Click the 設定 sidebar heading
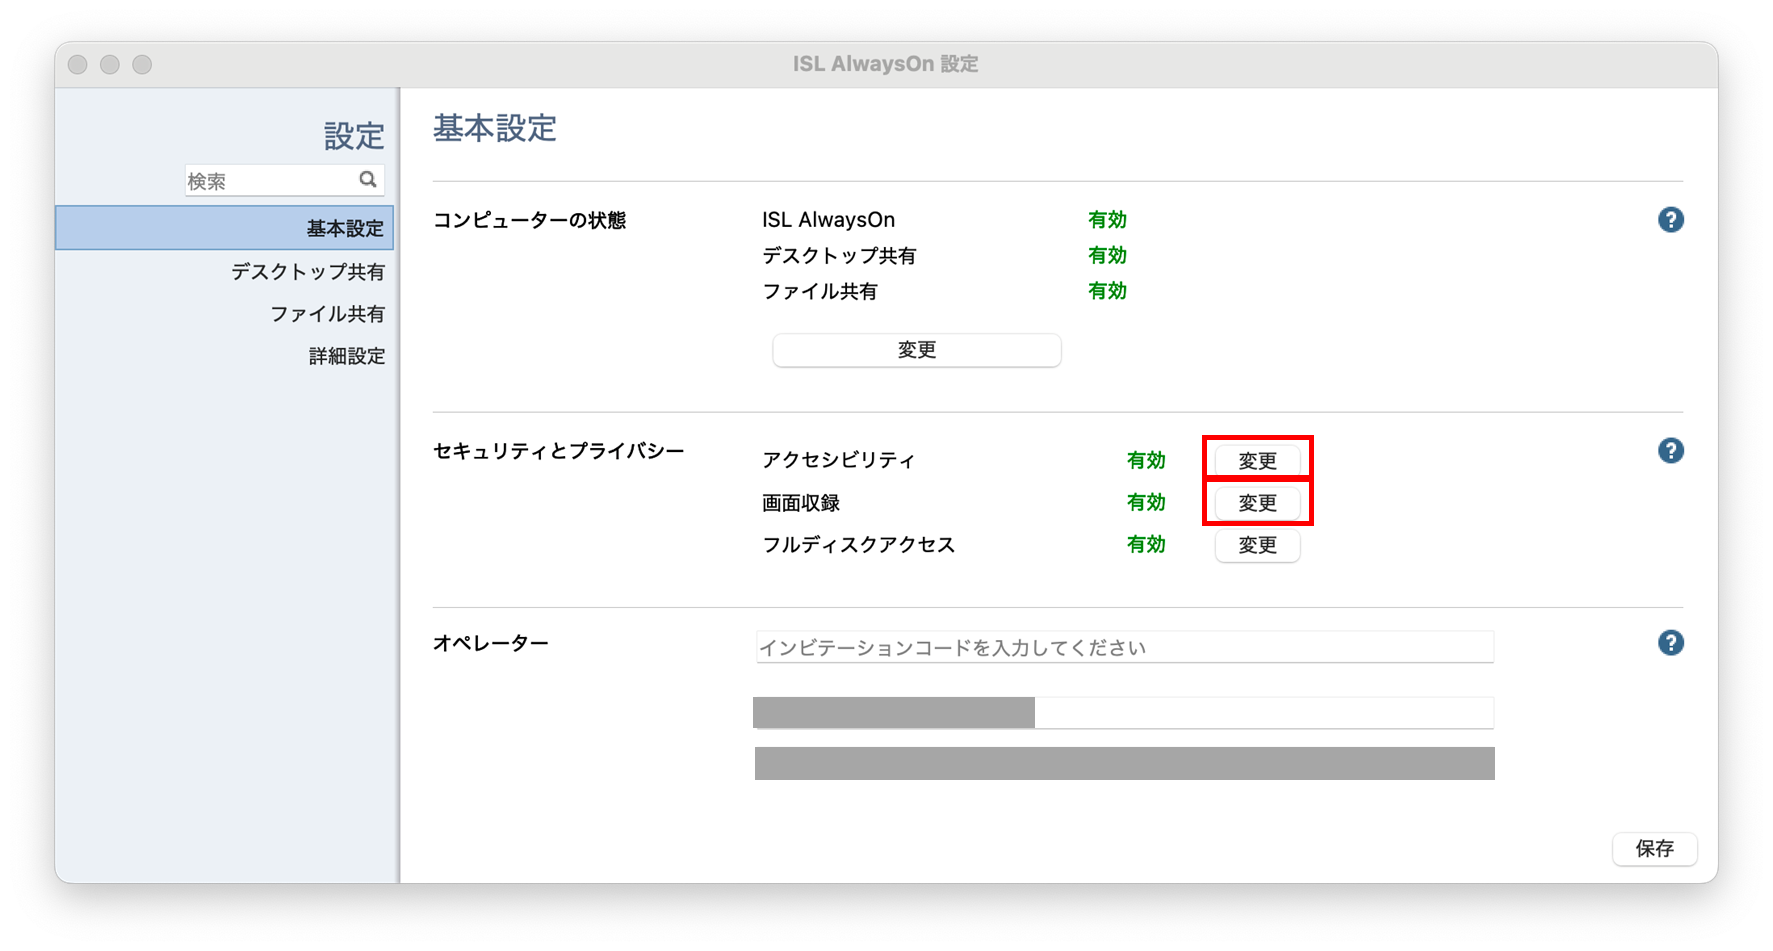The height and width of the screenshot is (951, 1773). [x=354, y=135]
